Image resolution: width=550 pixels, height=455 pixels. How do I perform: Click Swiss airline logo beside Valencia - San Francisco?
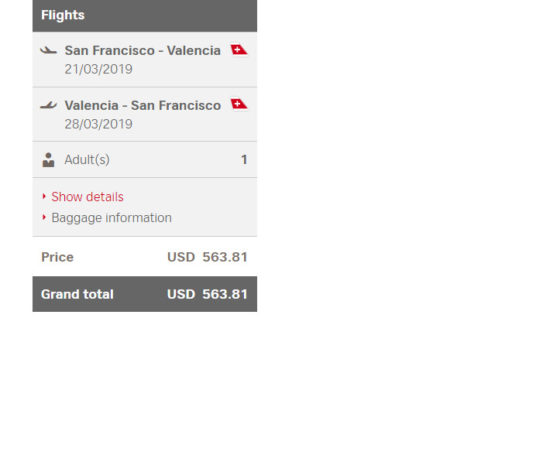239,104
